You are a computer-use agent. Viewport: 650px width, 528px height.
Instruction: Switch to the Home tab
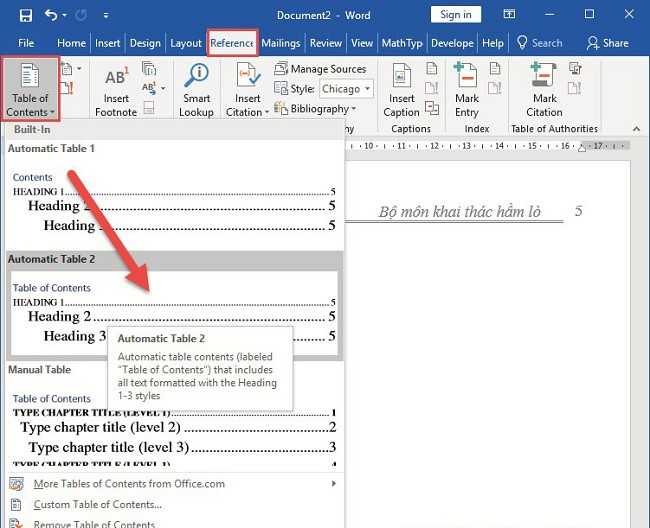71,43
